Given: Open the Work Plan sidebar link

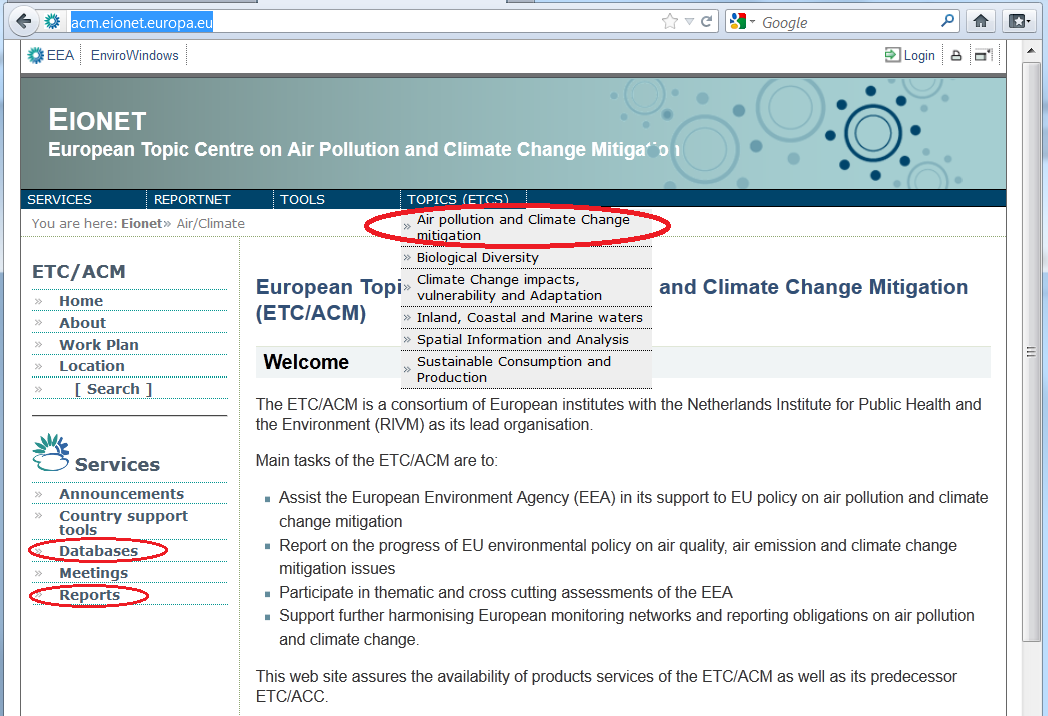Looking at the screenshot, I should tap(99, 345).
